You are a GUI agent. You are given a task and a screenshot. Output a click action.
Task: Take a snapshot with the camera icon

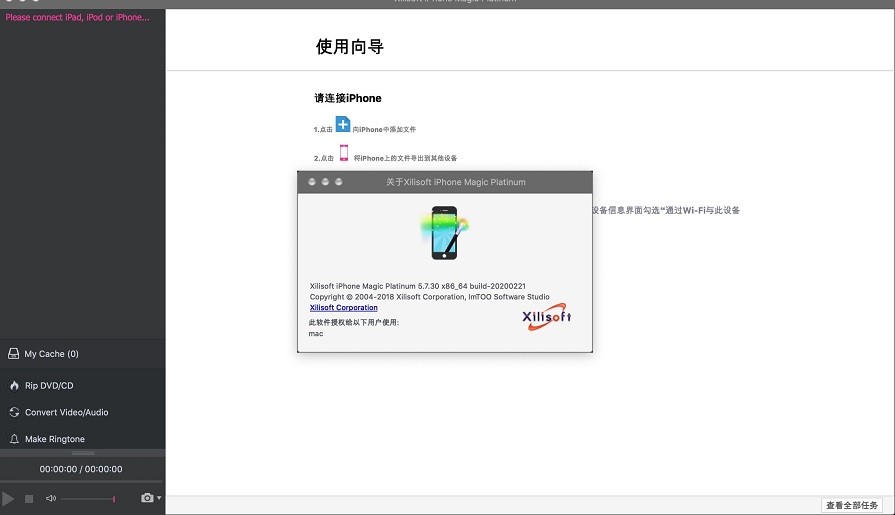147,498
